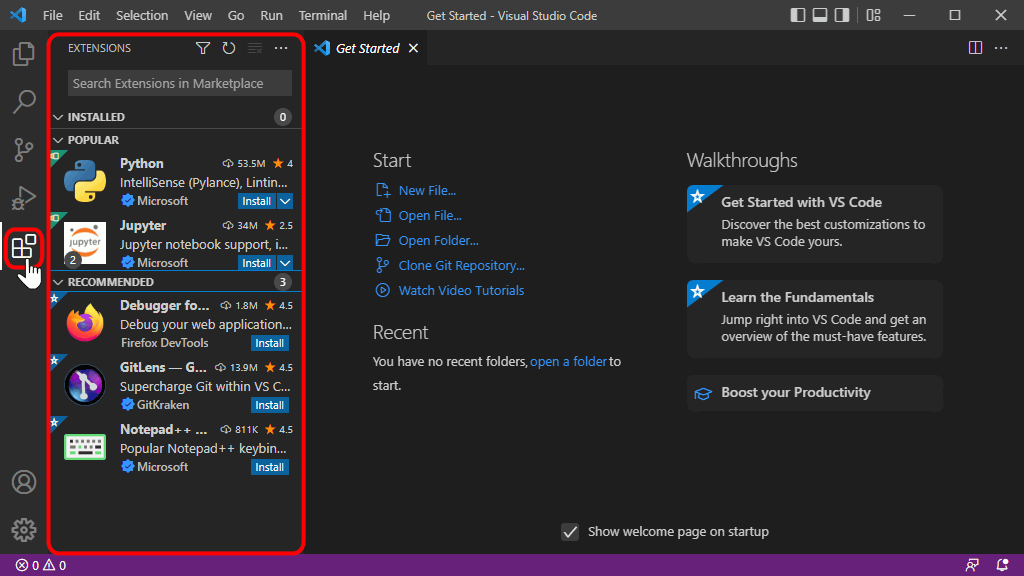Screen dimensions: 1024x576
Task: Select the GitLens extension icon
Action: click(x=85, y=385)
